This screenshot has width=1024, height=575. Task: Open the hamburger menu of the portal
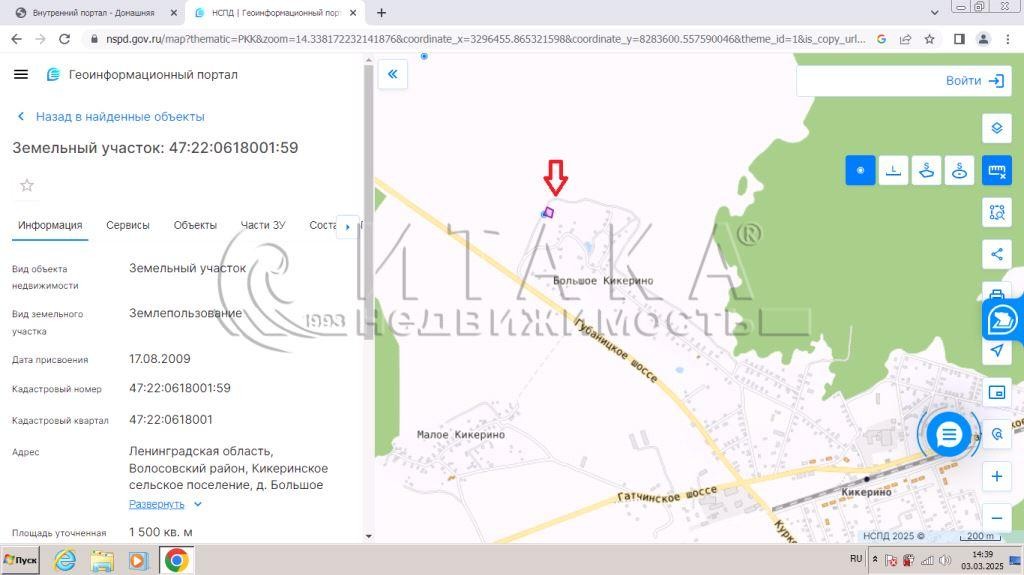[21, 74]
